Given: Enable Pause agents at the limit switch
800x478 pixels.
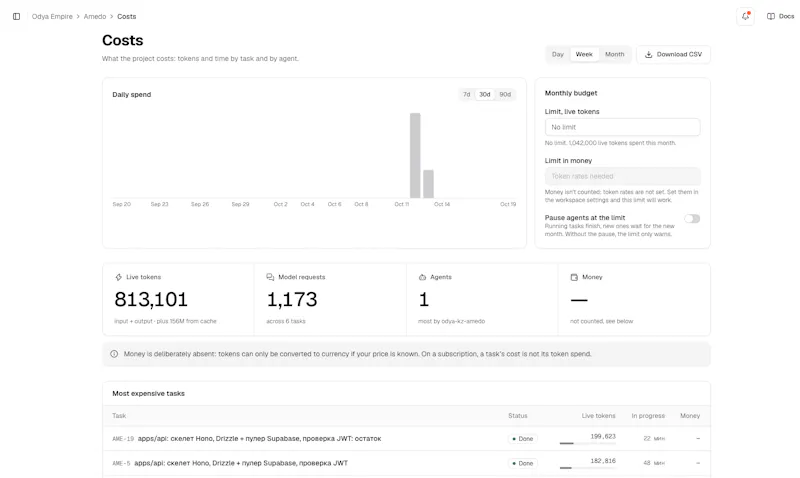Looking at the screenshot, I should (x=692, y=218).
